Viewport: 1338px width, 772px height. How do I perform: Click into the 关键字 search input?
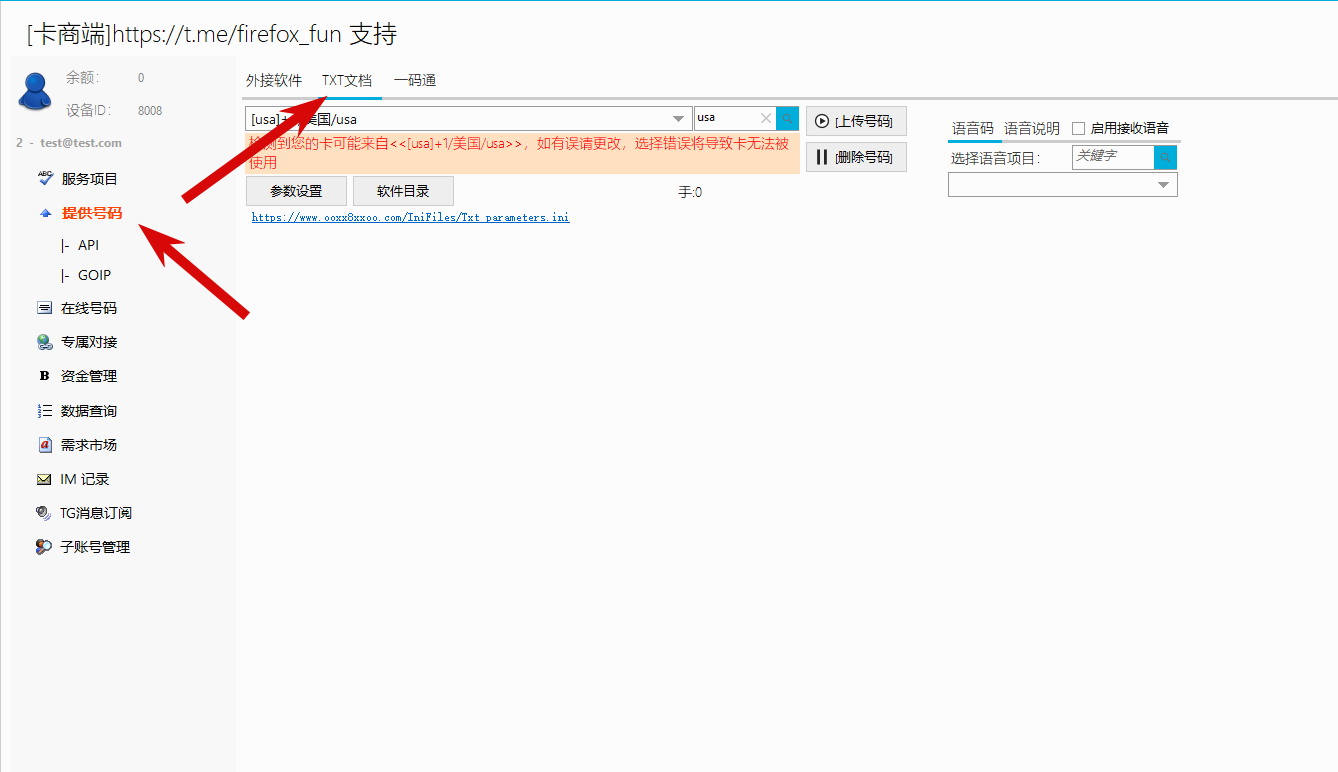(x=1113, y=157)
